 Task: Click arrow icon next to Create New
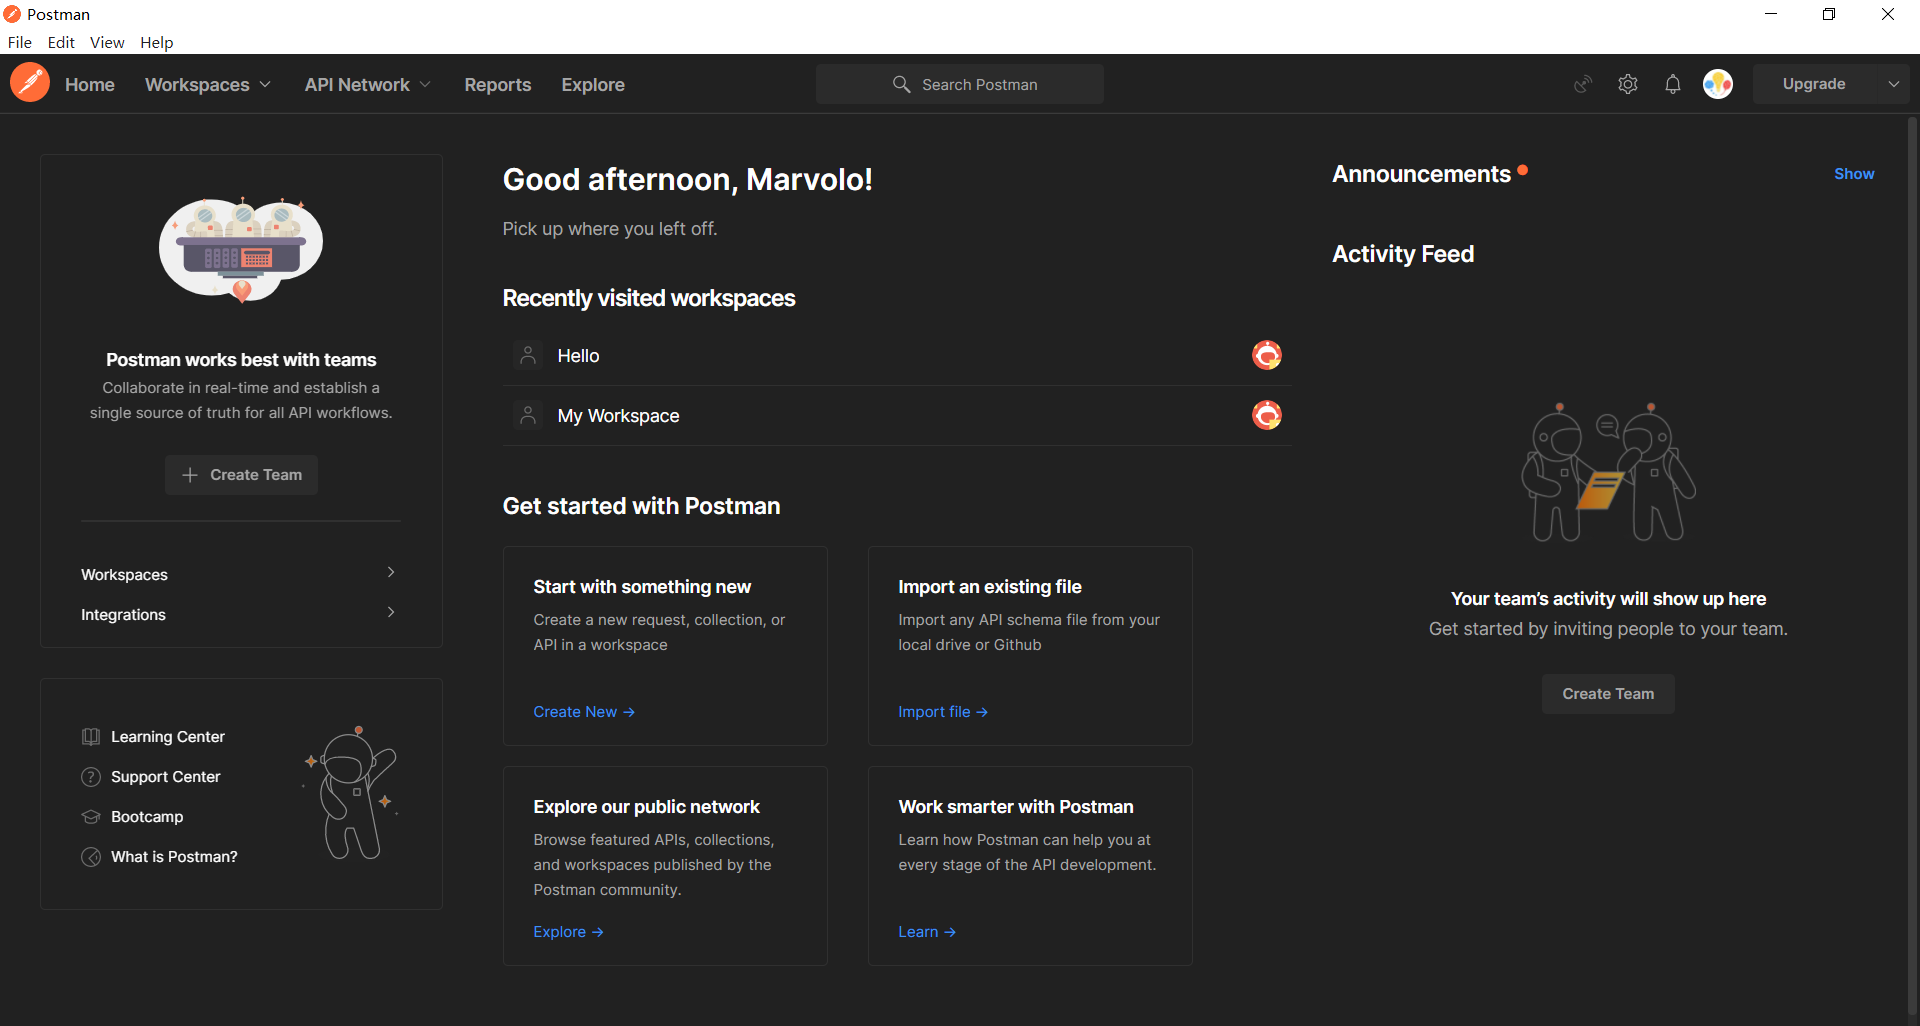[x=629, y=712]
